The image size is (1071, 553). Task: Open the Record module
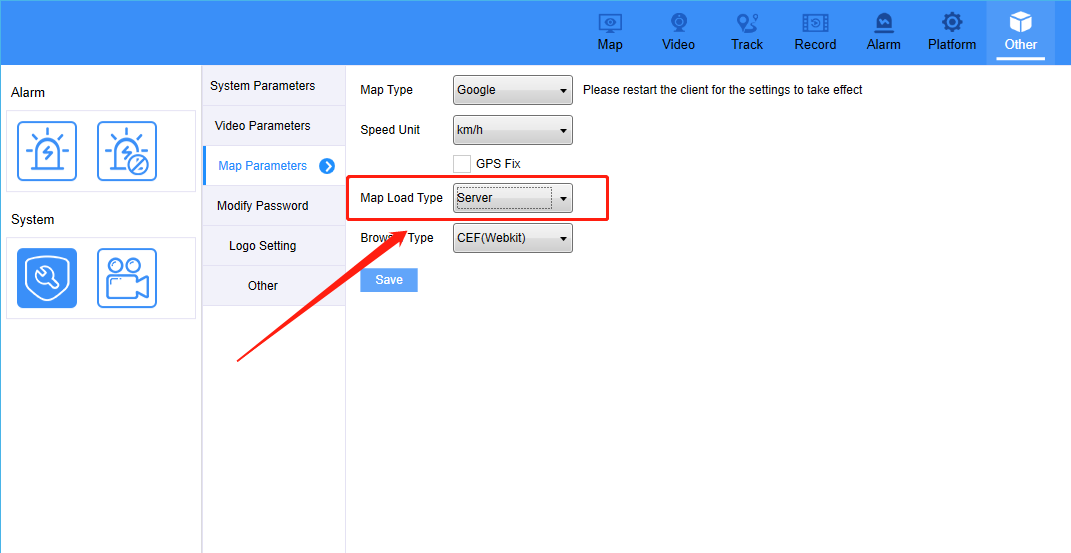[x=815, y=32]
